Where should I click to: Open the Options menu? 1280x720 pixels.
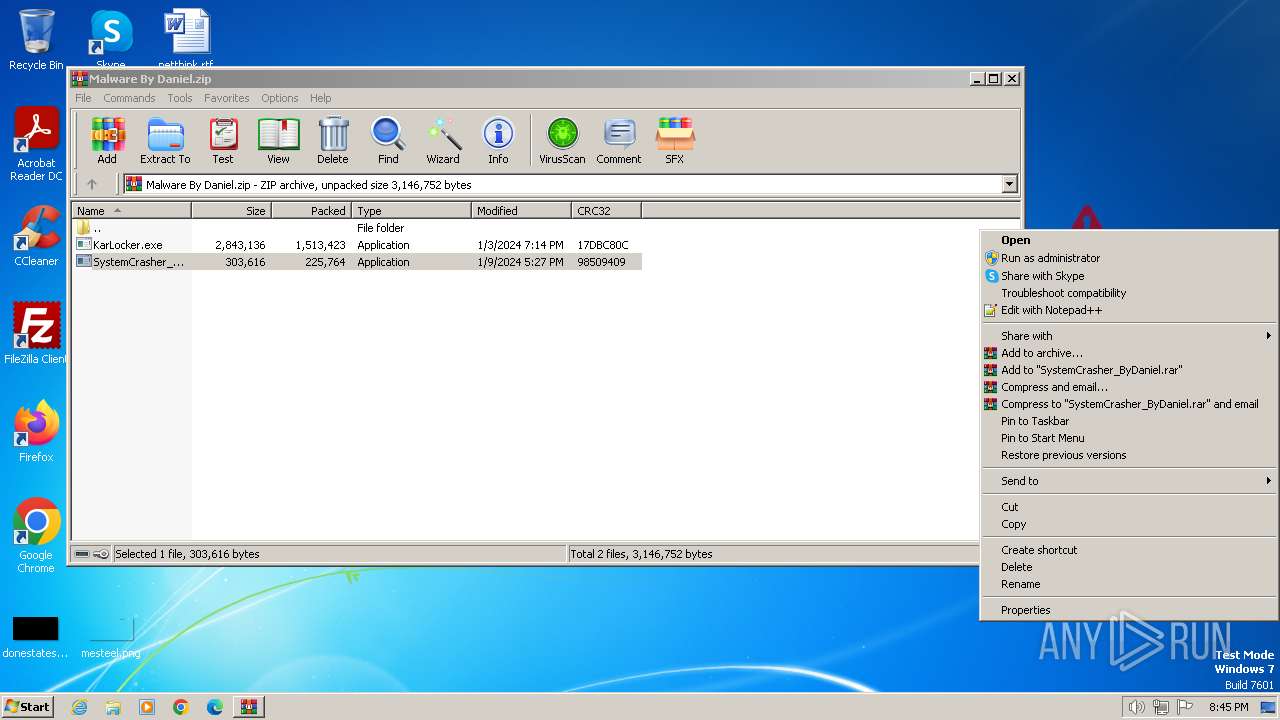280,98
